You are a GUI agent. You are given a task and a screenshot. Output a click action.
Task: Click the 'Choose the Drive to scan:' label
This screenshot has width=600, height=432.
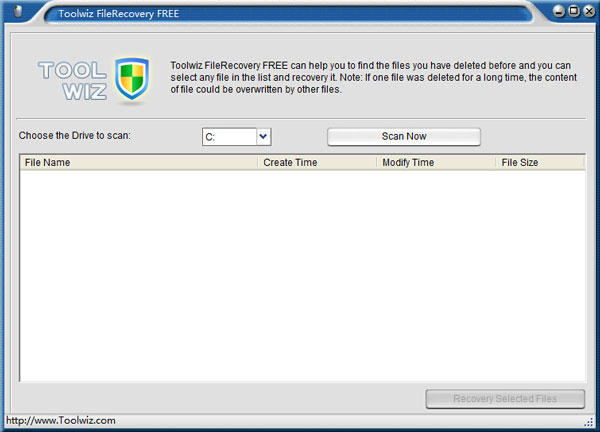click(x=75, y=135)
